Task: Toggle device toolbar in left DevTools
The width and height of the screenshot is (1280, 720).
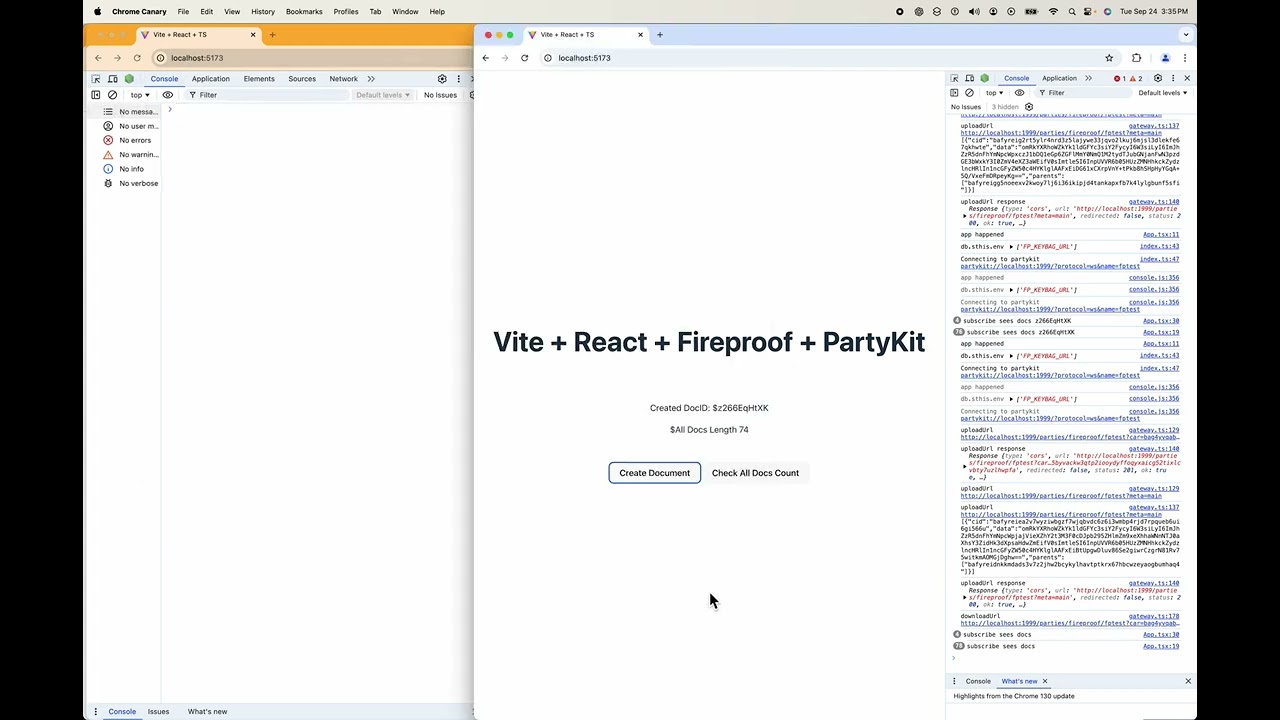Action: [x=111, y=79]
